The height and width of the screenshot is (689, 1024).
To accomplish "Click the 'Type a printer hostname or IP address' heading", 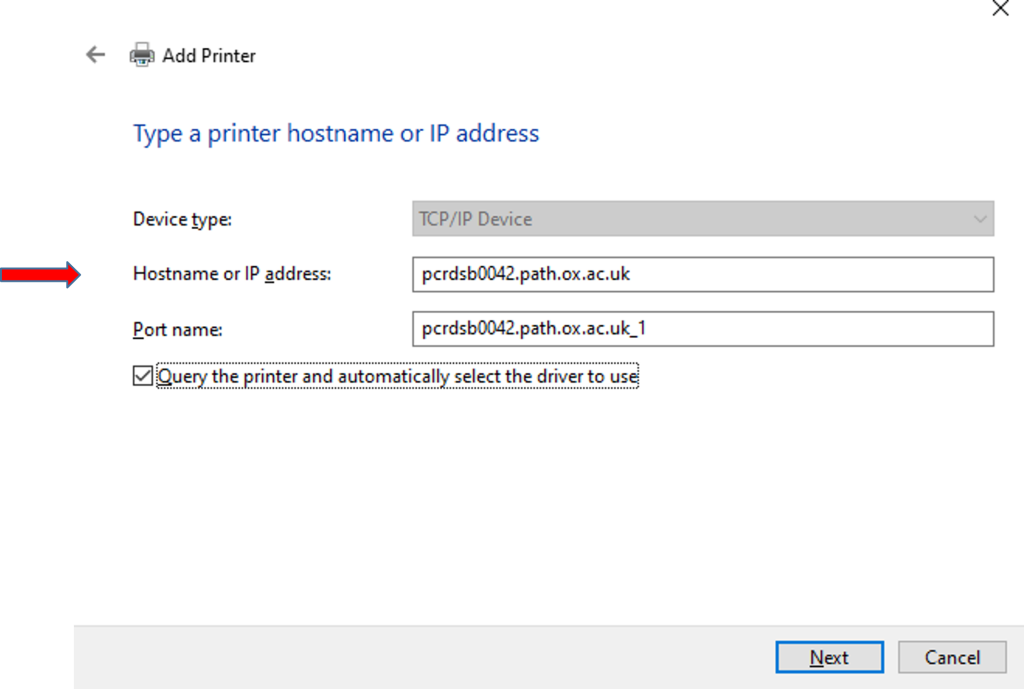I will [x=336, y=133].
